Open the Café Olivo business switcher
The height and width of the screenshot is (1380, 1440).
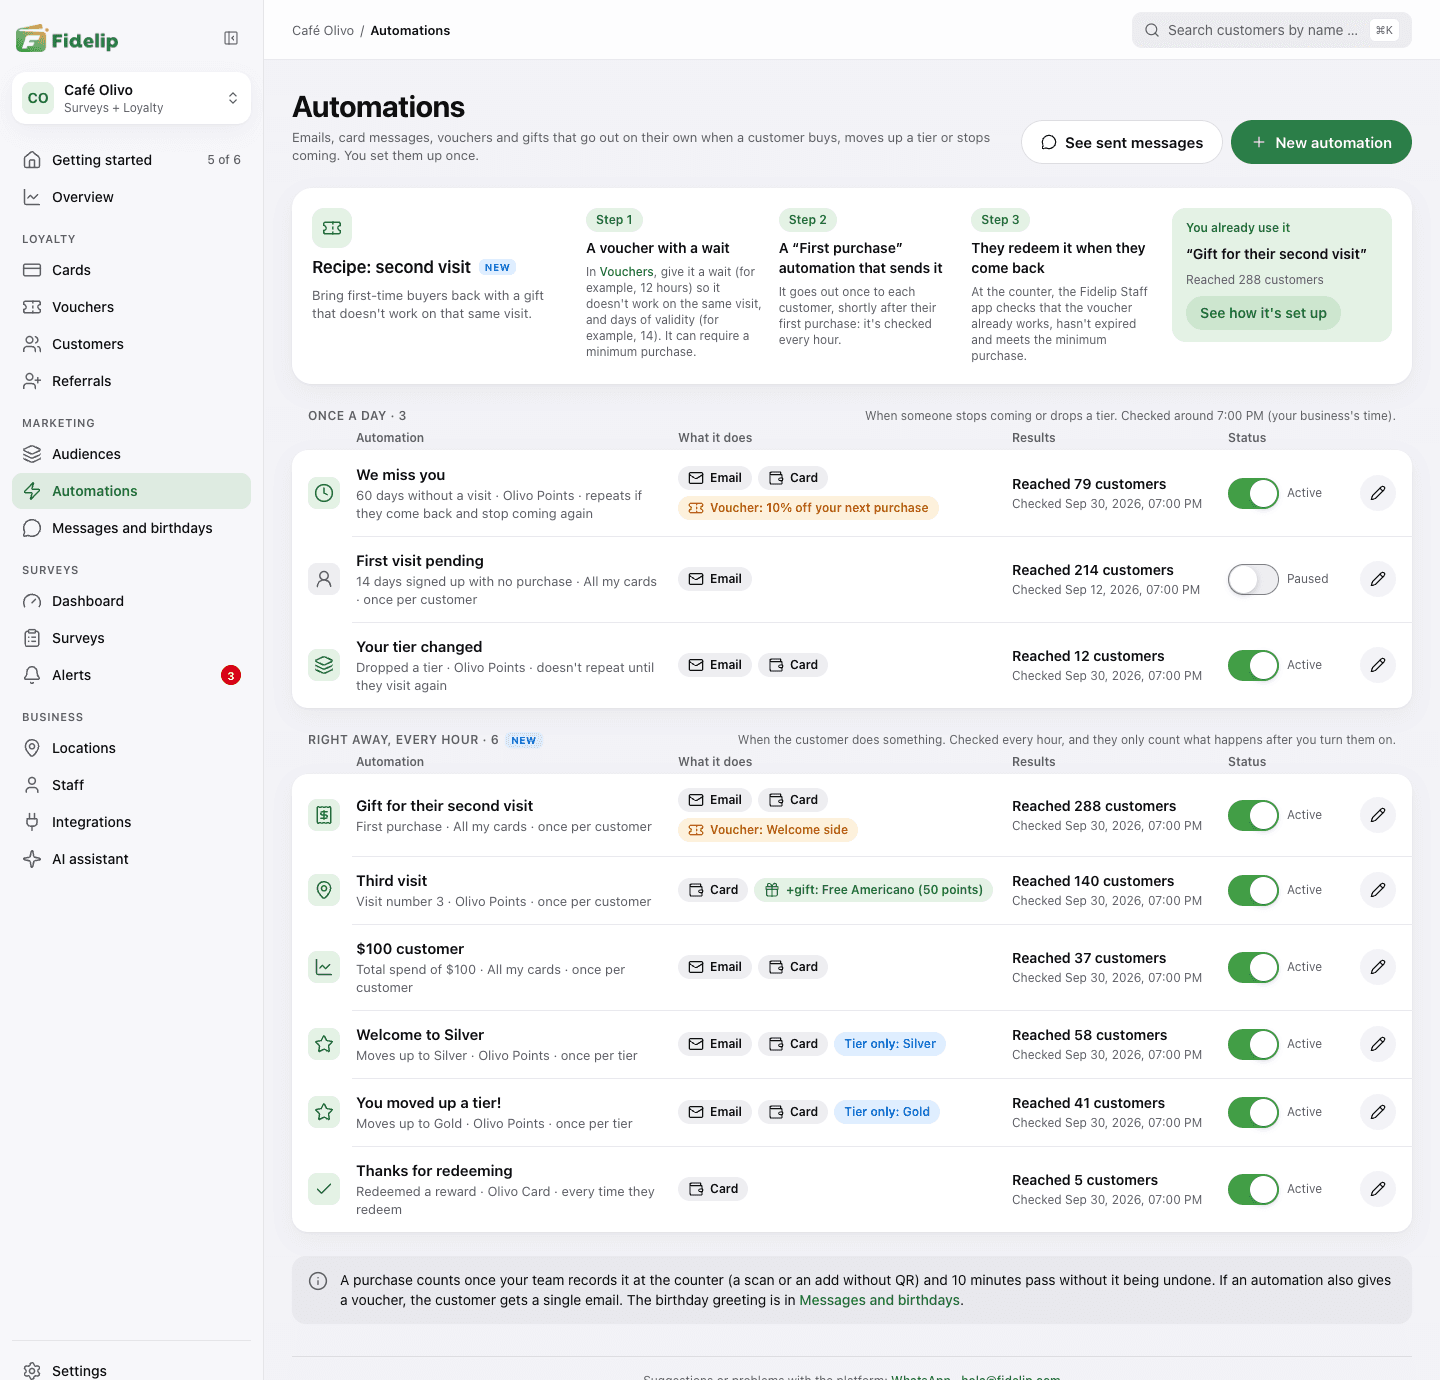point(131,98)
